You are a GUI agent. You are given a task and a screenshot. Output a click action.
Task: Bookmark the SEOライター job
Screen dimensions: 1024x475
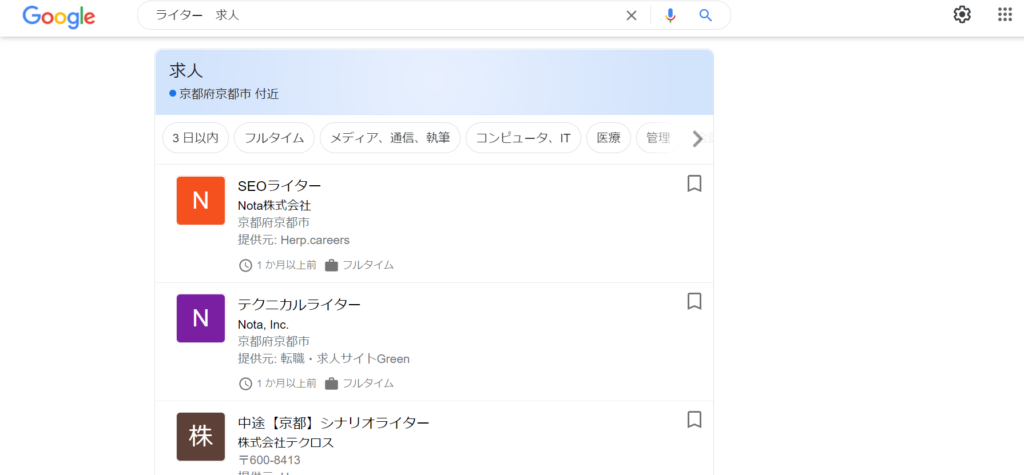[694, 184]
